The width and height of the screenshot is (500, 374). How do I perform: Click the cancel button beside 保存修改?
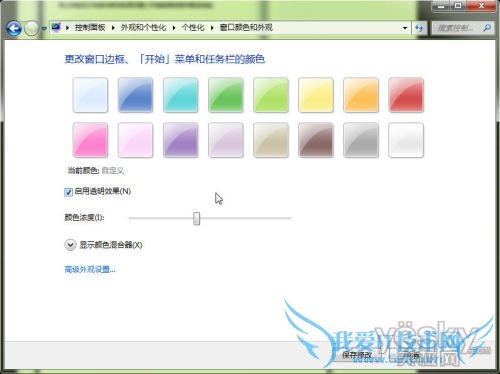tap(413, 355)
